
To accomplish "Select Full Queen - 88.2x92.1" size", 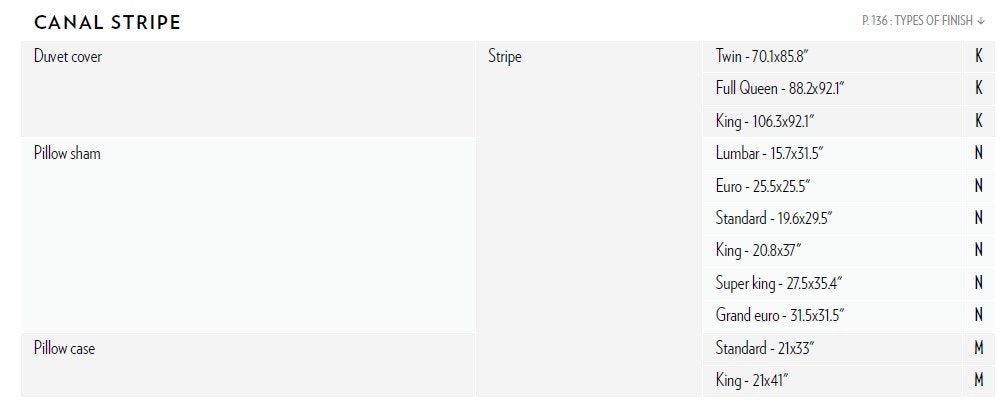I will [780, 89].
